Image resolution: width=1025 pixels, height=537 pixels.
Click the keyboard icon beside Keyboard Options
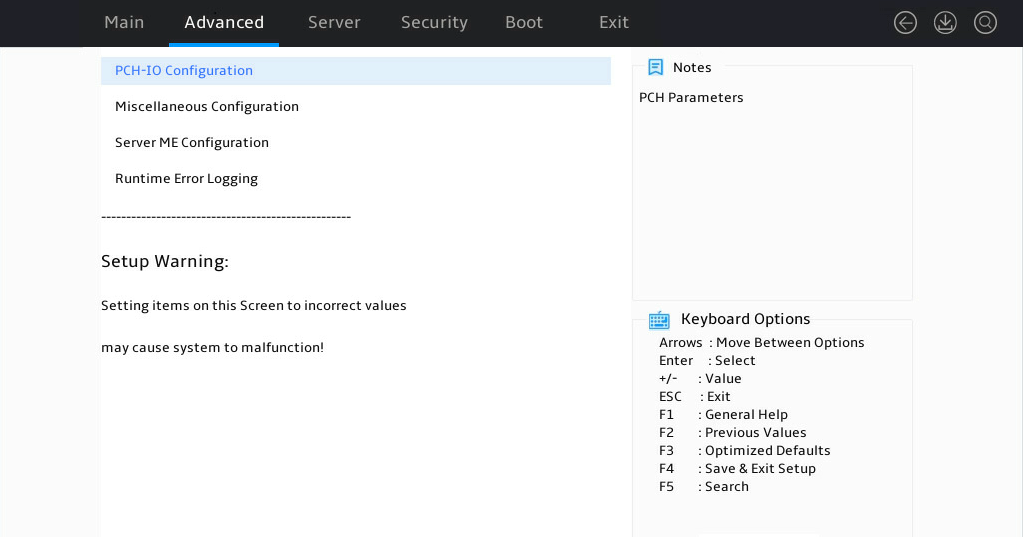[659, 320]
